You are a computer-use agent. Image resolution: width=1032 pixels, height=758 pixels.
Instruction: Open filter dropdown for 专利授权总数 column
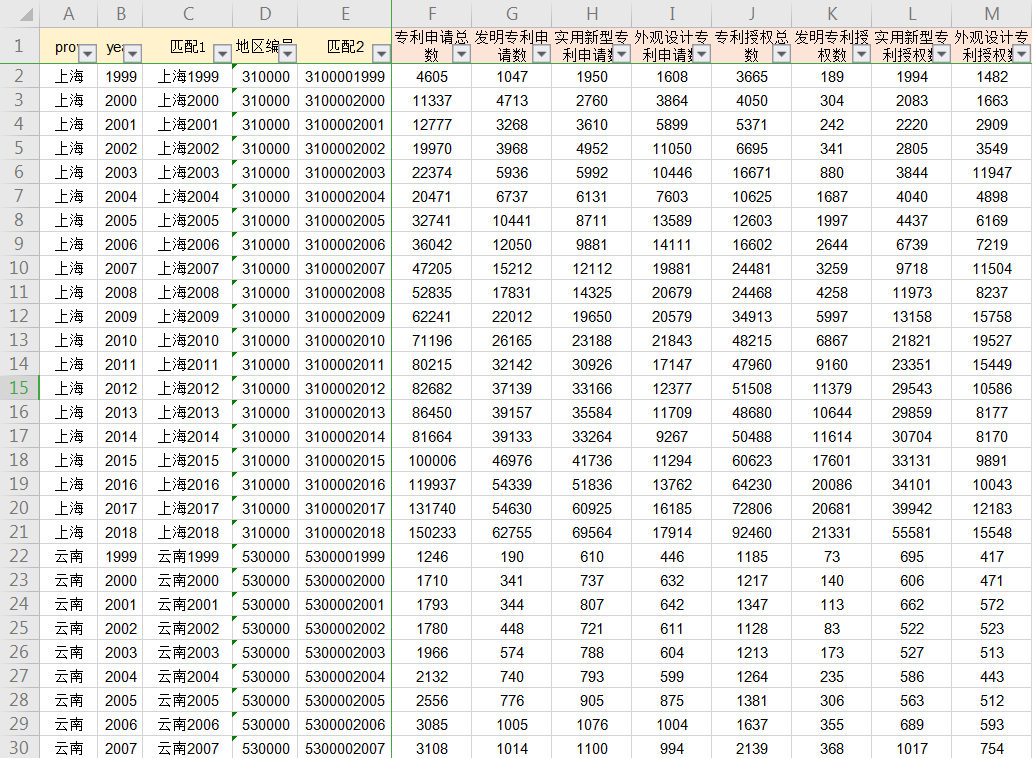coord(781,54)
